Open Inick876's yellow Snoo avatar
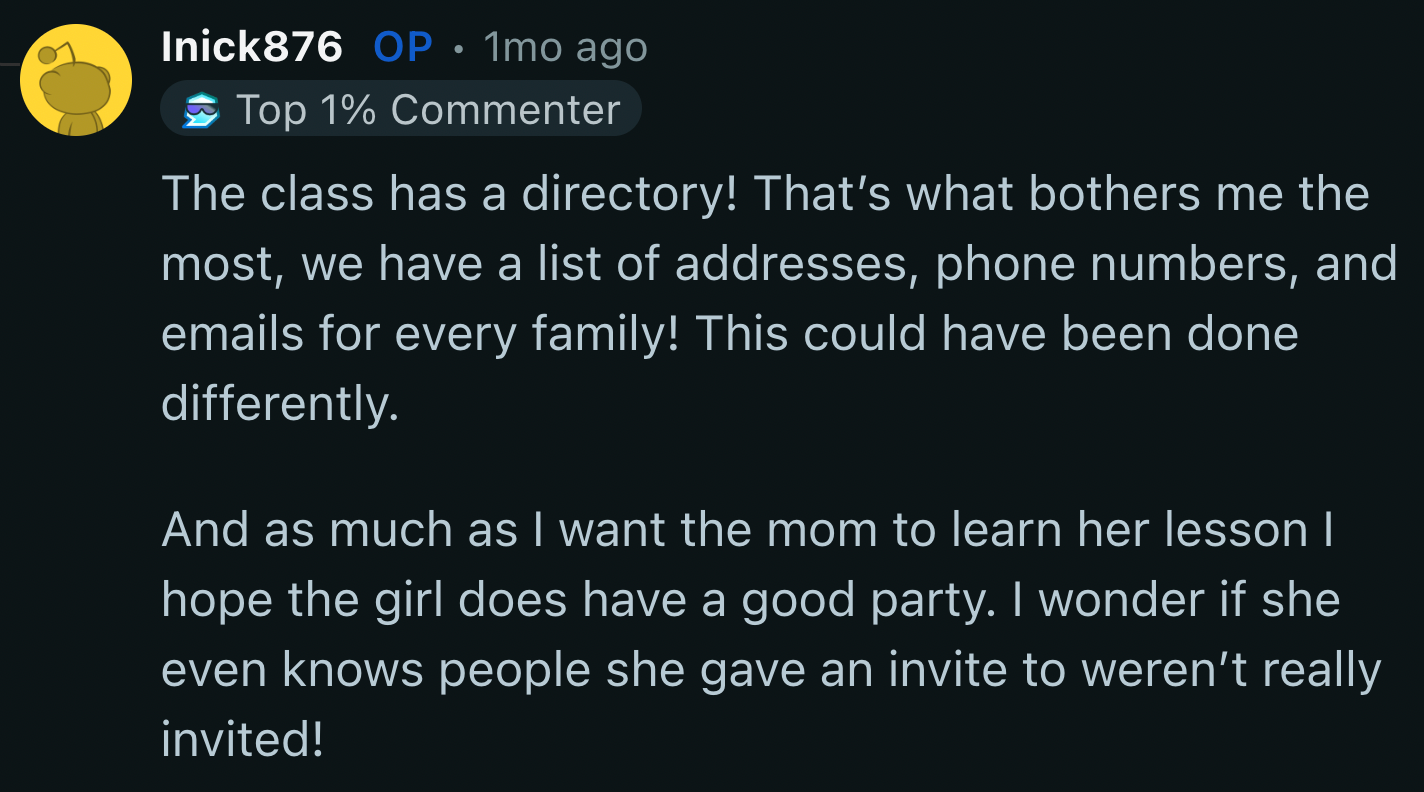This screenshot has height=792, width=1424. tap(76, 79)
